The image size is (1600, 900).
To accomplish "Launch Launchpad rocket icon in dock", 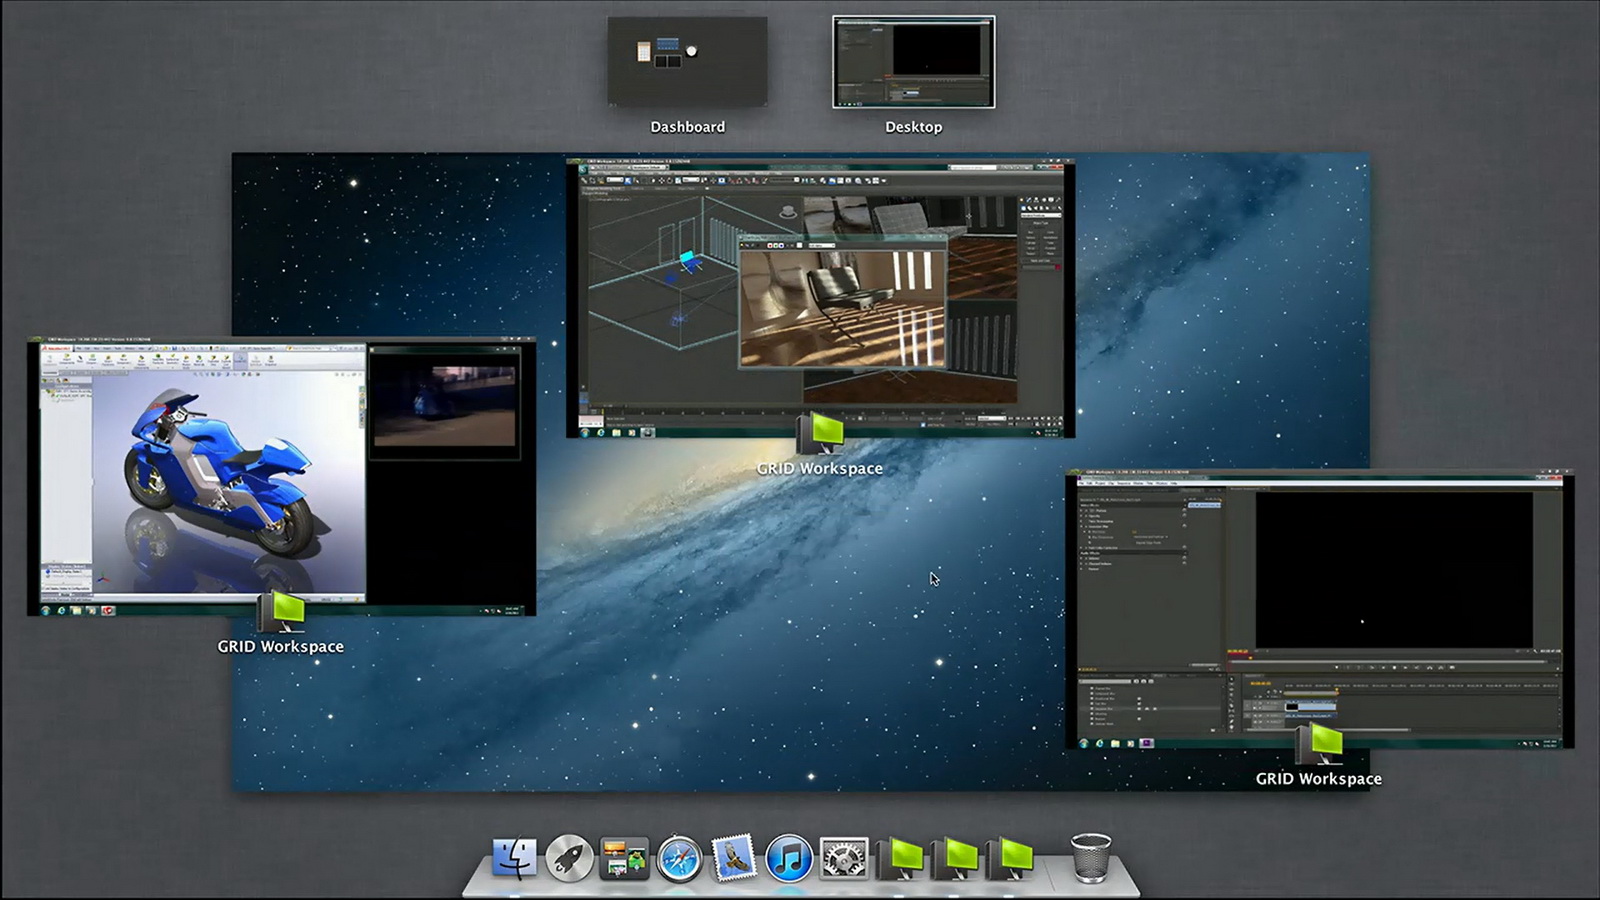I will (x=569, y=858).
